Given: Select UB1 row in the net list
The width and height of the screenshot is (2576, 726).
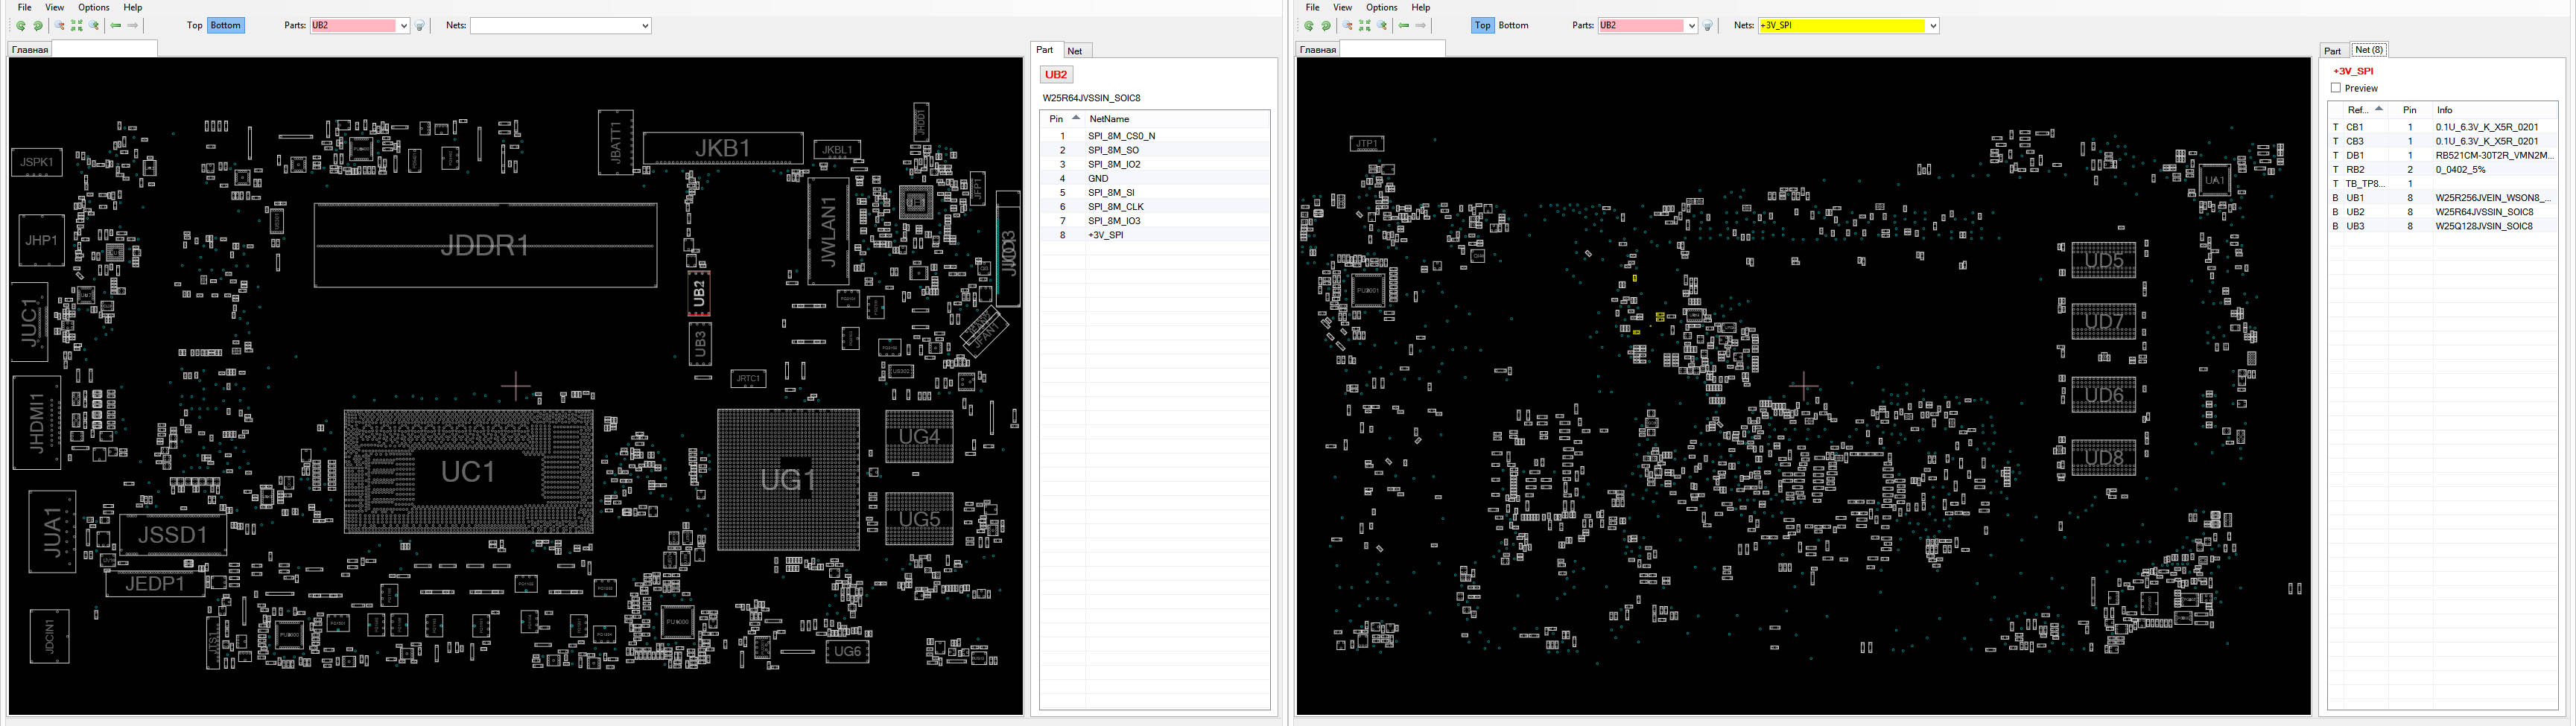Looking at the screenshot, I should 2355,198.
